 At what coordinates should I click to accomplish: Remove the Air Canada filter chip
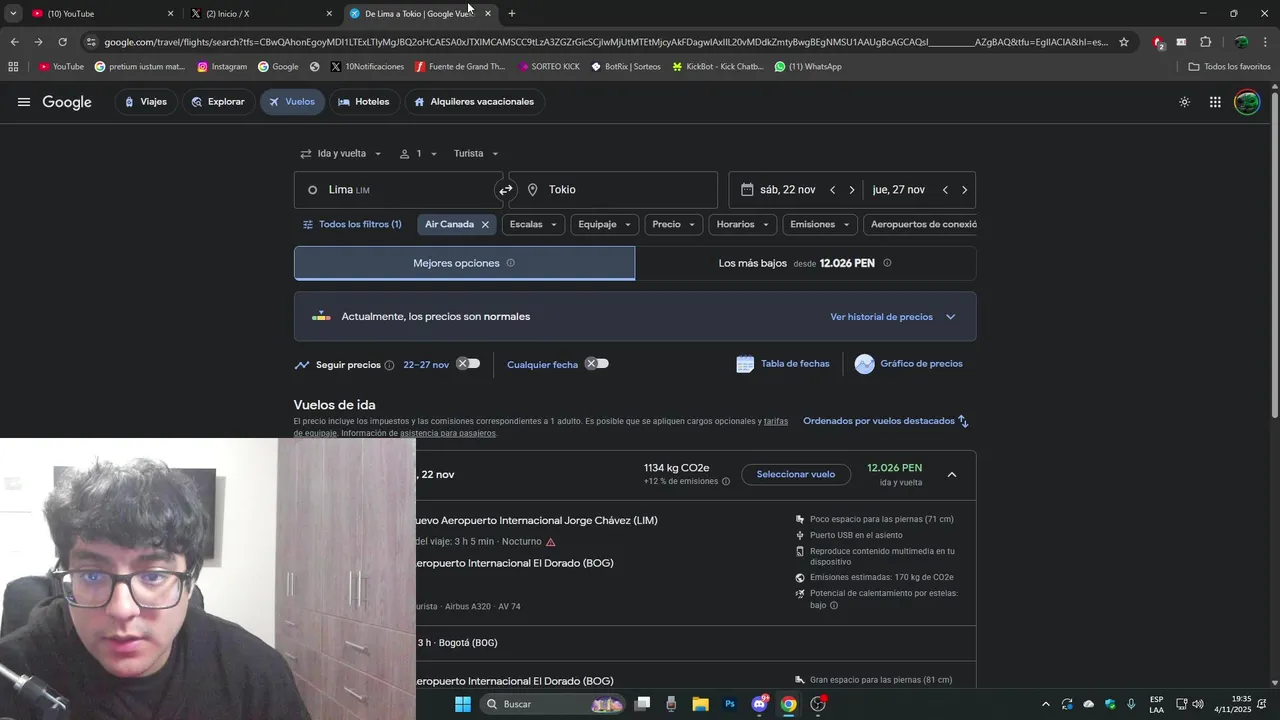coord(485,225)
